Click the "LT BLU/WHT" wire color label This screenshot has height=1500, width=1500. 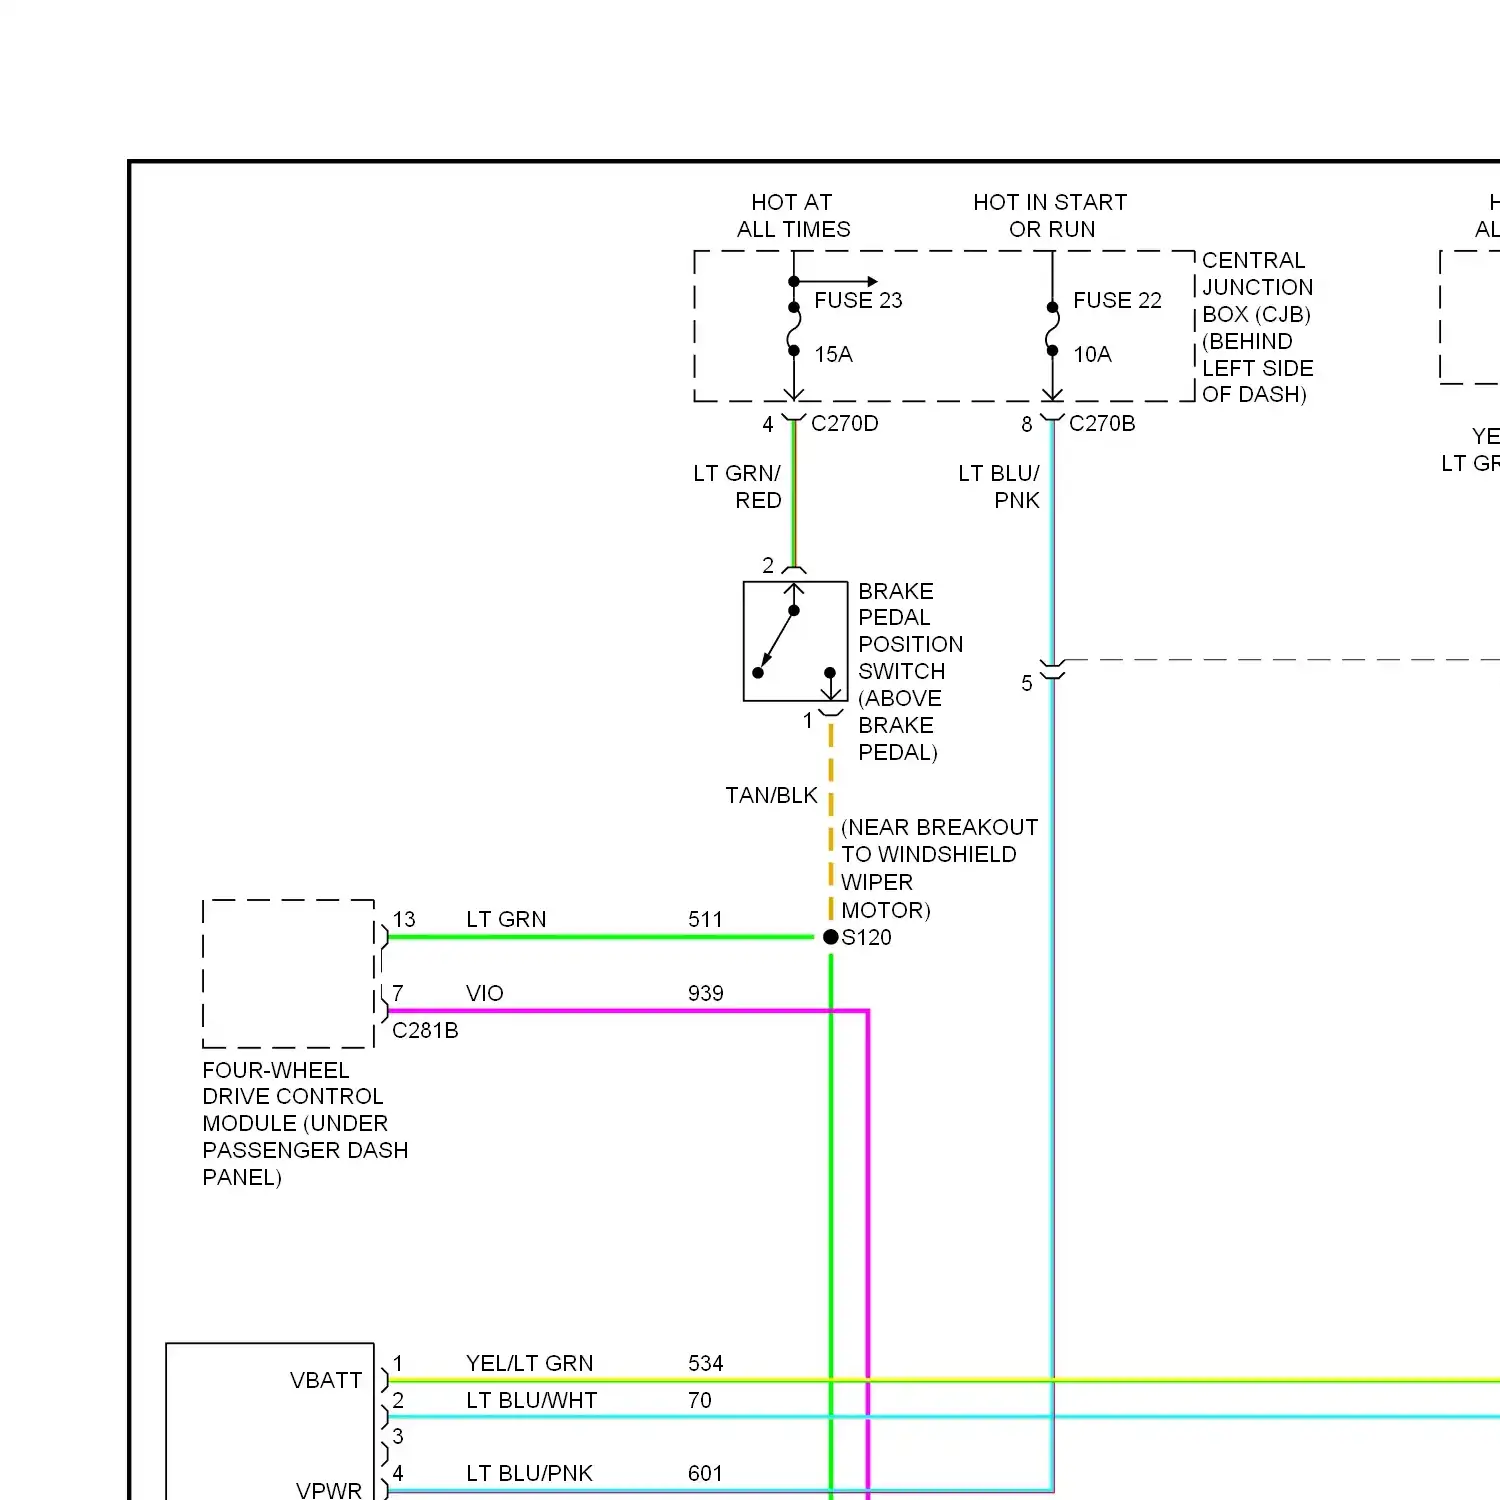531,1400
